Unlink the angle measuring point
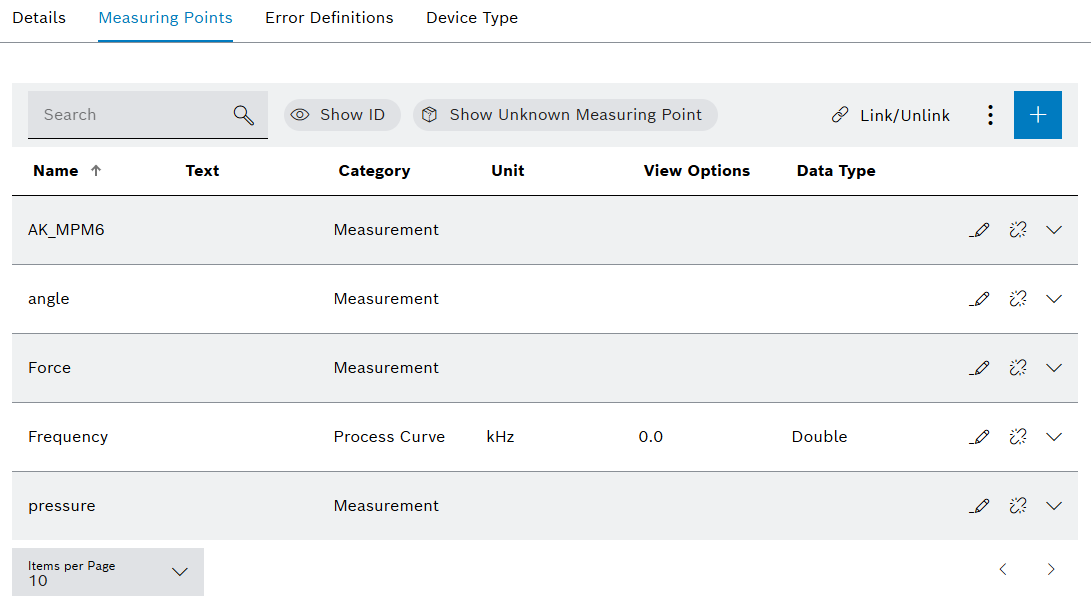The height and width of the screenshot is (605, 1091). (1017, 298)
